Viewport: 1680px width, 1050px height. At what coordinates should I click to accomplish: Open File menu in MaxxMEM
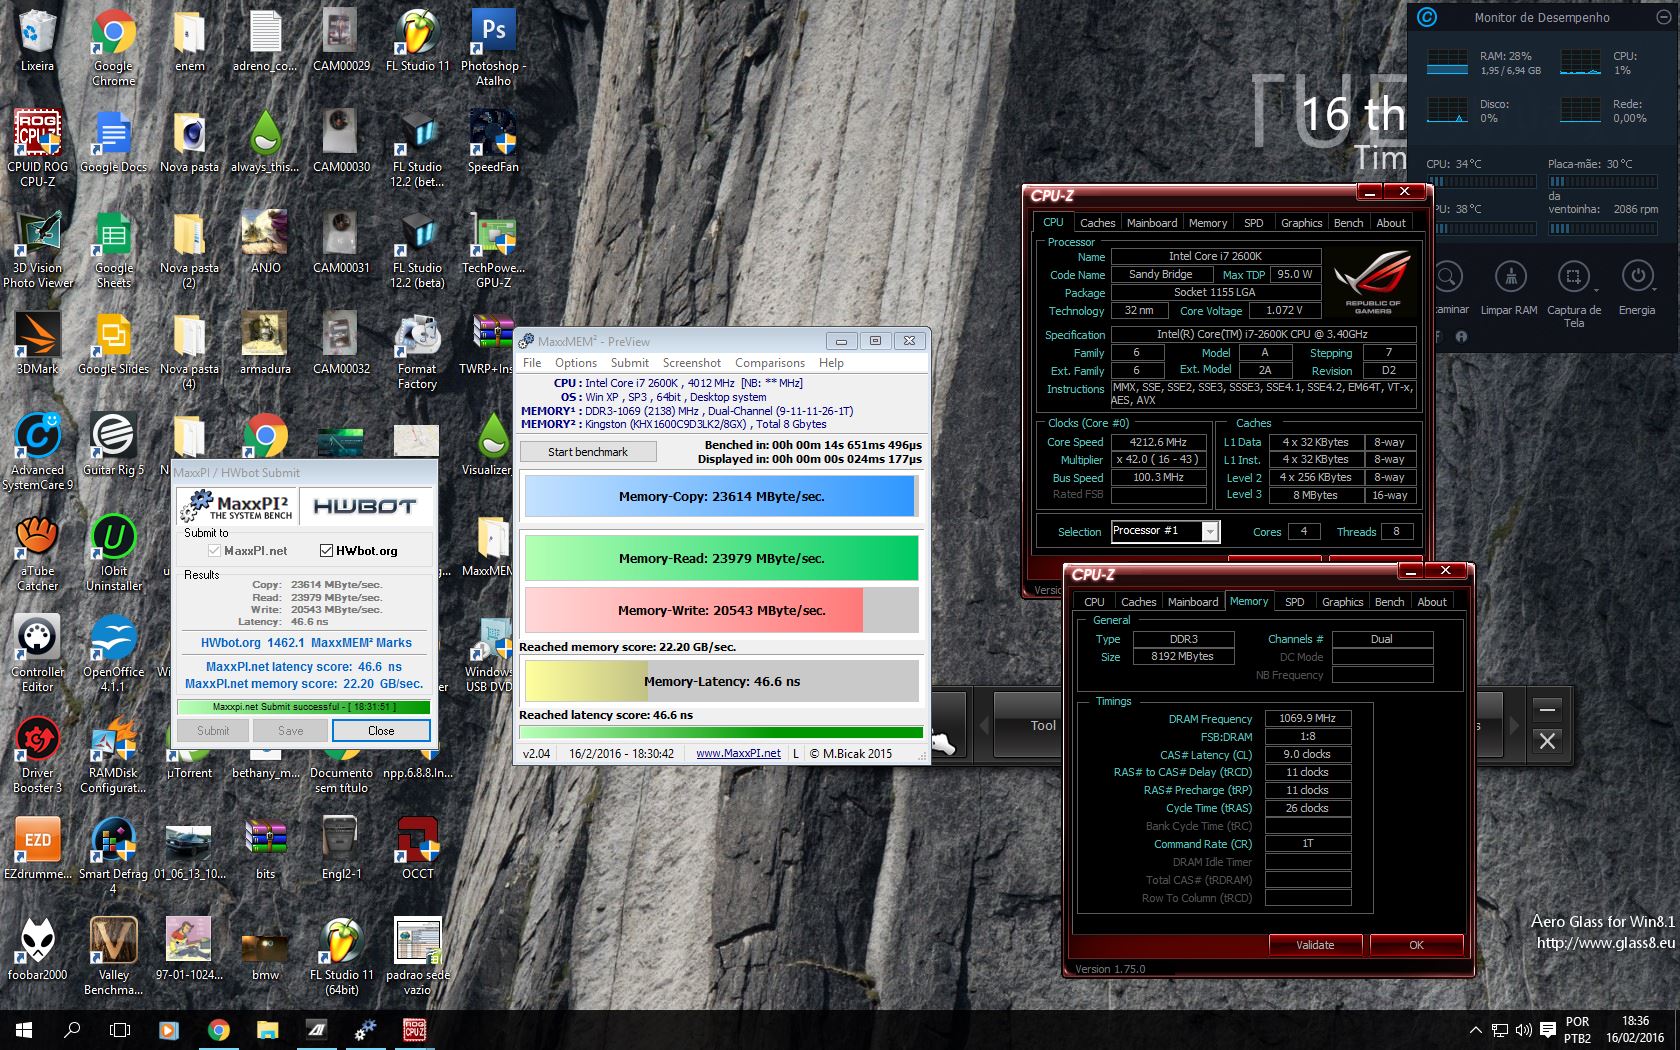pyautogui.click(x=532, y=363)
